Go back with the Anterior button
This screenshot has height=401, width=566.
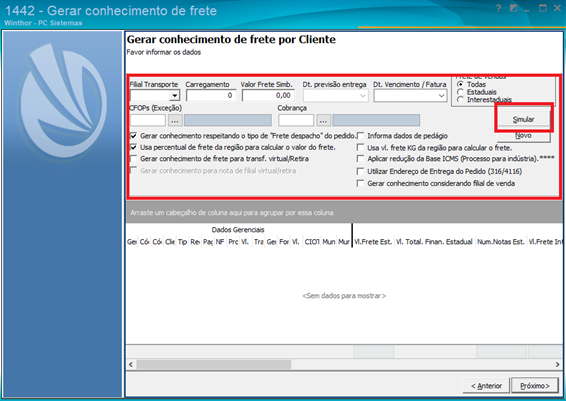486,386
